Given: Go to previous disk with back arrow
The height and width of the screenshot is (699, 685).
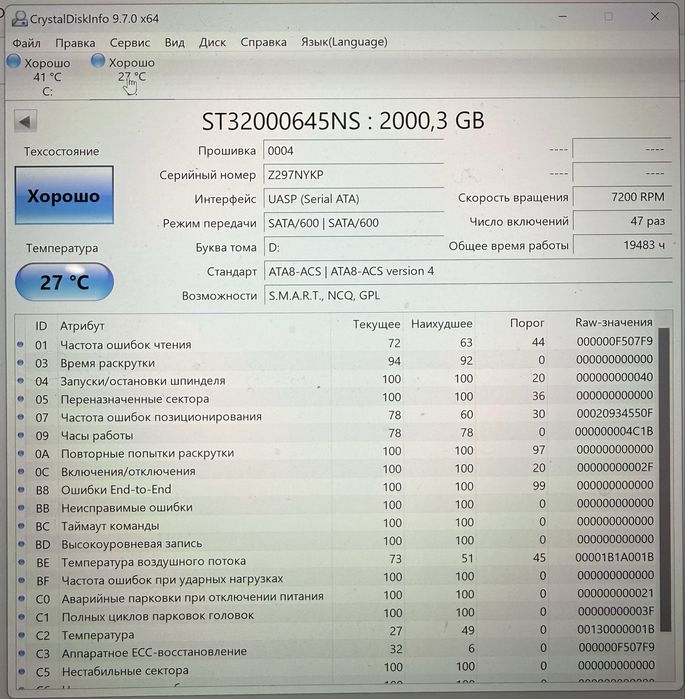Looking at the screenshot, I should pyautogui.click(x=25, y=121).
